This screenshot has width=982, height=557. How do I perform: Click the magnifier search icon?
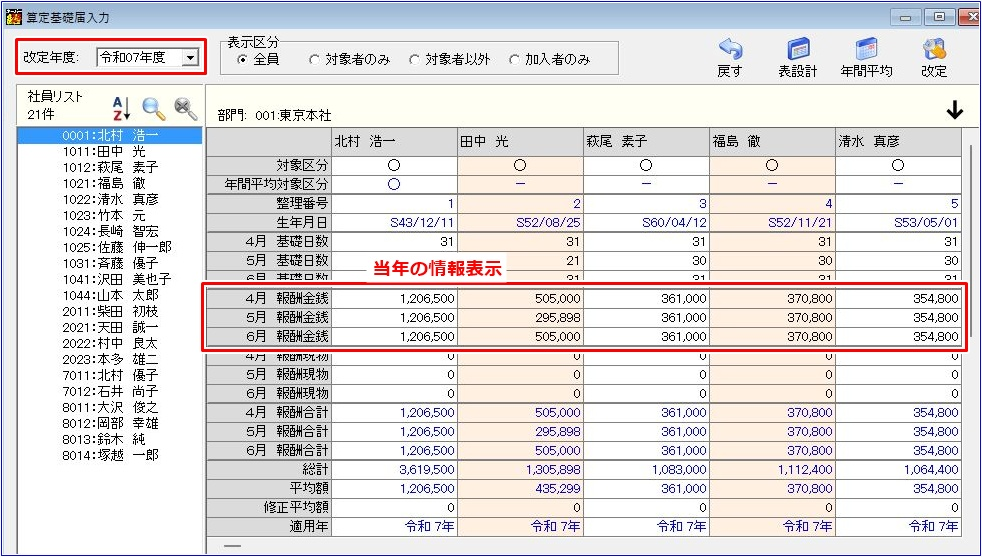153,108
